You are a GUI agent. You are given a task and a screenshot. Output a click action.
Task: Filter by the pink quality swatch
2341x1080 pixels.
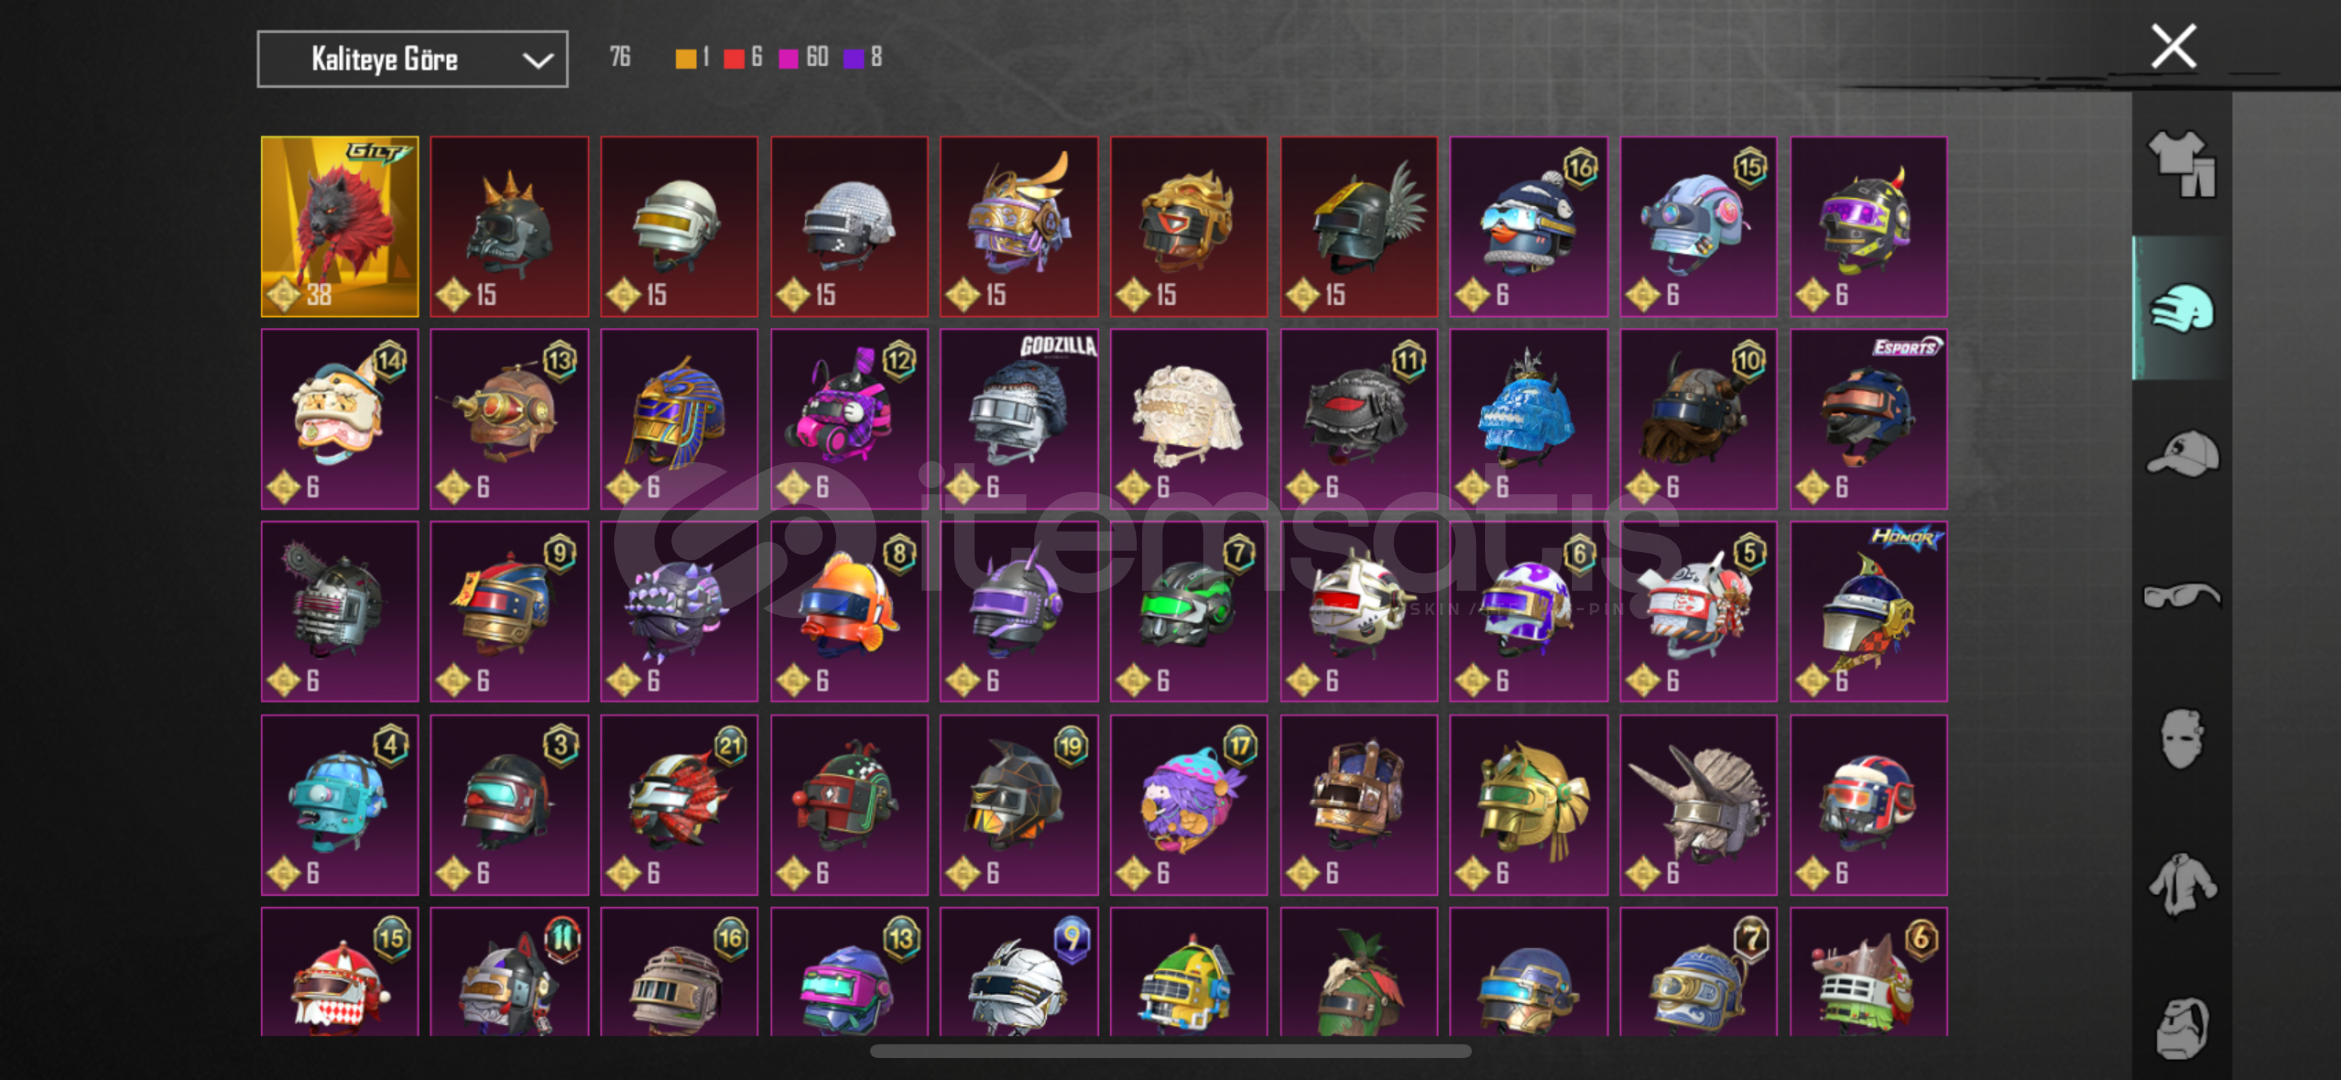tap(788, 59)
